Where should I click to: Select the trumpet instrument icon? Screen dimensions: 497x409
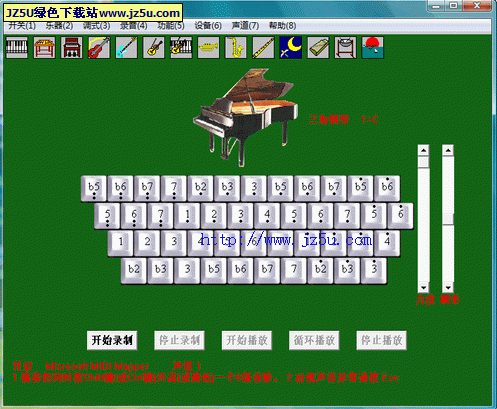click(x=208, y=48)
